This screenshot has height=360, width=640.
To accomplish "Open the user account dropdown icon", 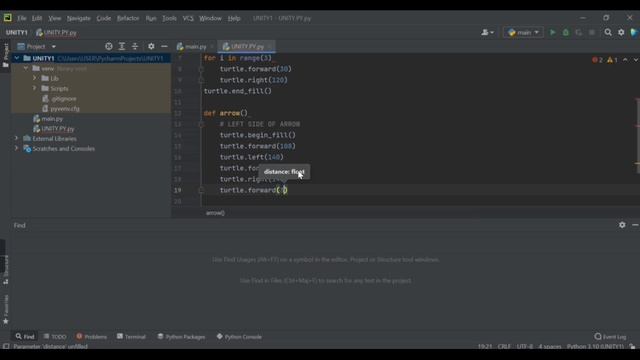I will [487, 32].
